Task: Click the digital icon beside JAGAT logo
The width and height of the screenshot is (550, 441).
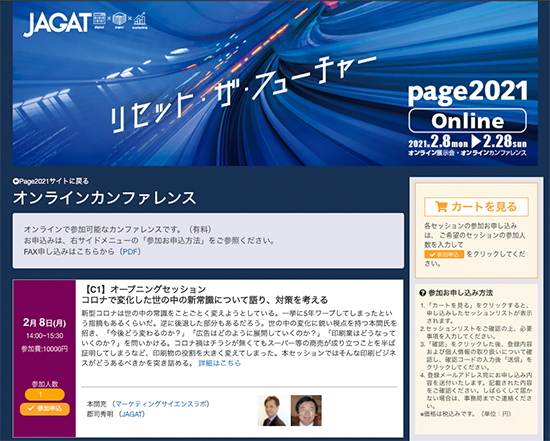Action: click(100, 20)
